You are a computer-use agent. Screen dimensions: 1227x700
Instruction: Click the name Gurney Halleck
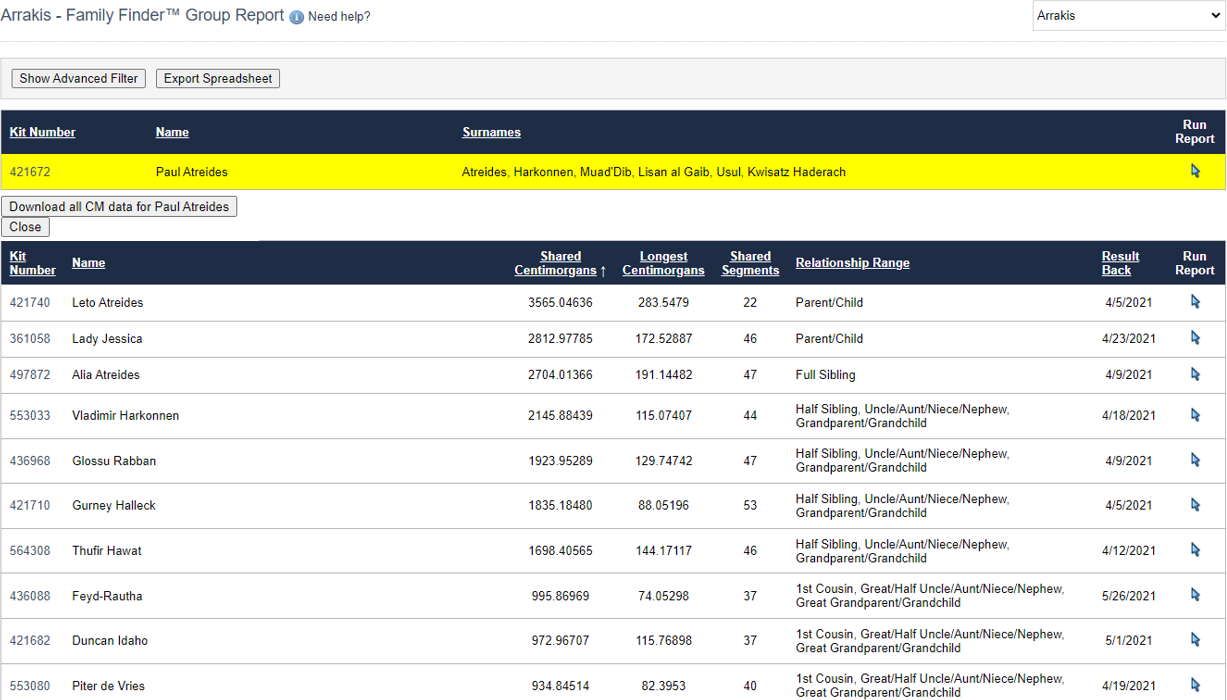click(x=114, y=506)
